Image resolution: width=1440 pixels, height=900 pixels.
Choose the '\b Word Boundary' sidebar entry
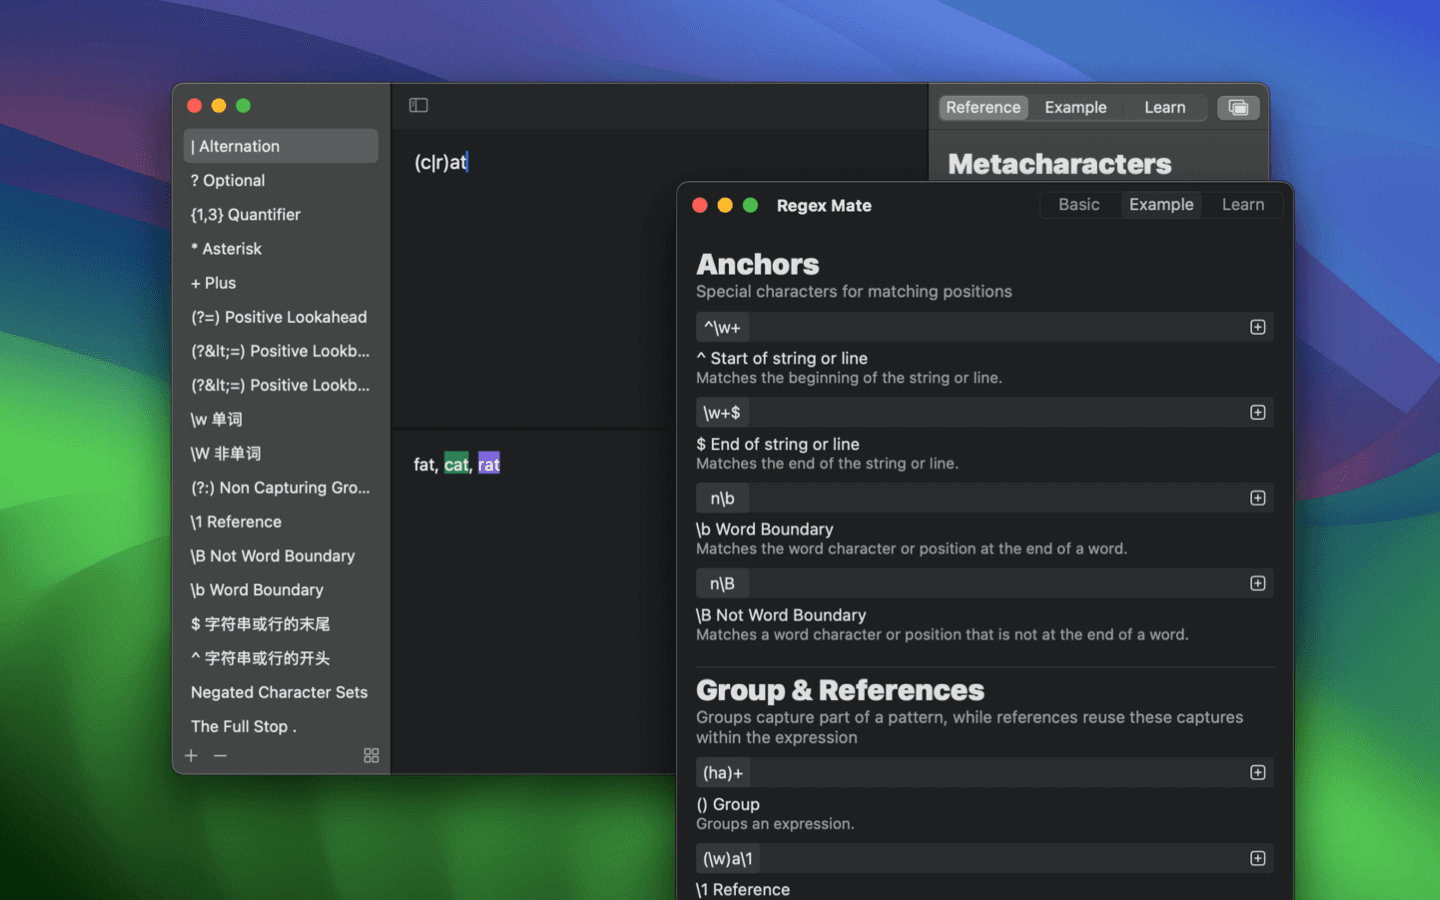(x=281, y=590)
